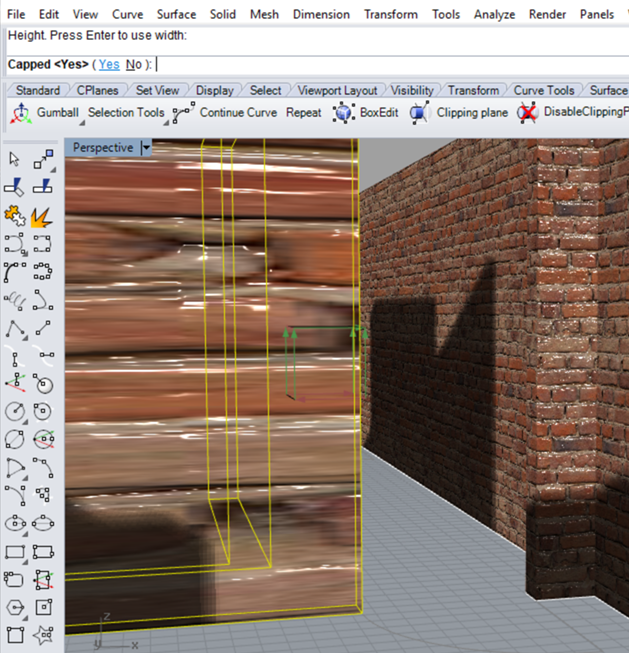Image resolution: width=629 pixels, height=653 pixels.
Task: Select the Polygon hexagon tool
Action: pos(15,607)
